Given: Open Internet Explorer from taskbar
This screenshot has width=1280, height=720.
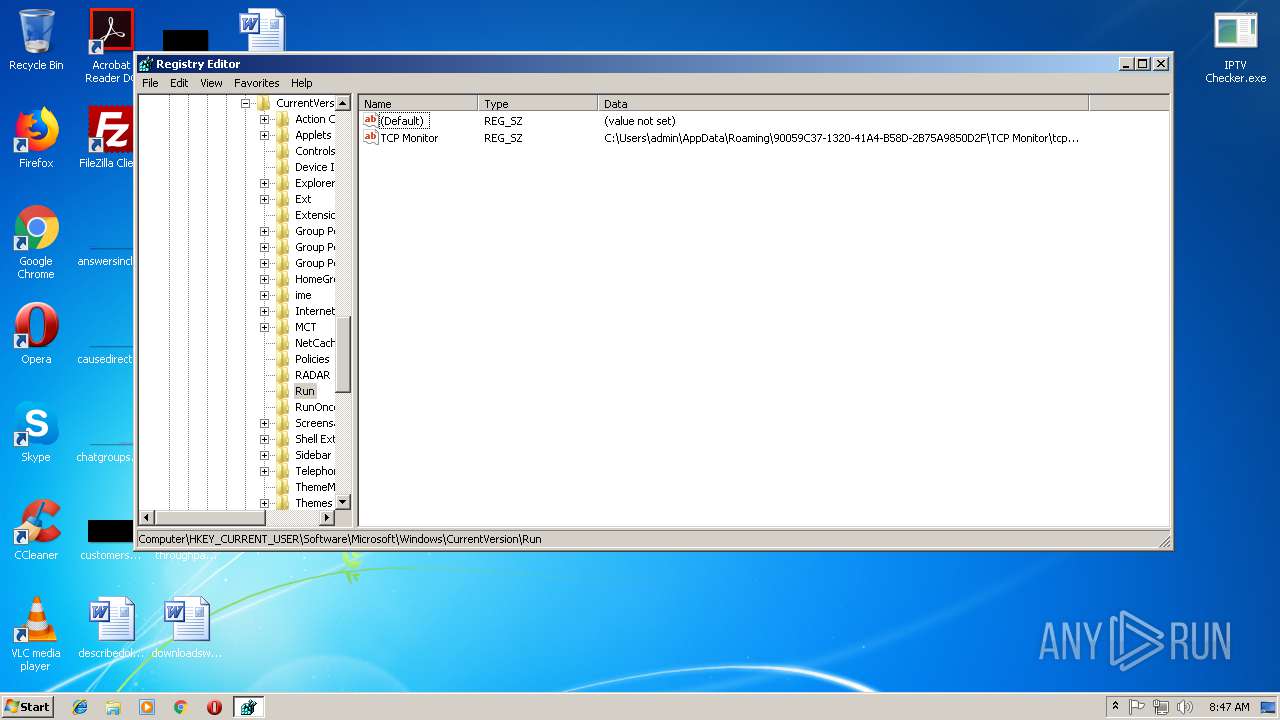Looking at the screenshot, I should pyautogui.click(x=80, y=707).
